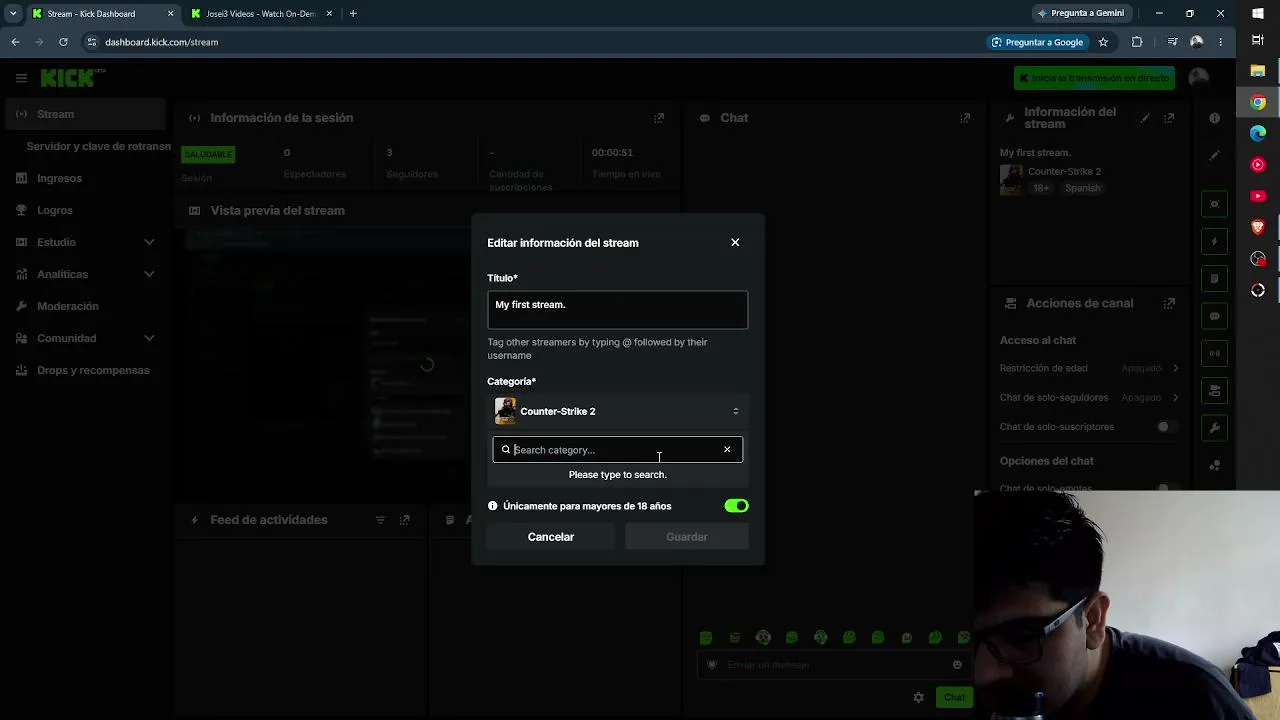Pop out Acciones de canal panel
Viewport: 1280px width, 720px height.
[1169, 303]
